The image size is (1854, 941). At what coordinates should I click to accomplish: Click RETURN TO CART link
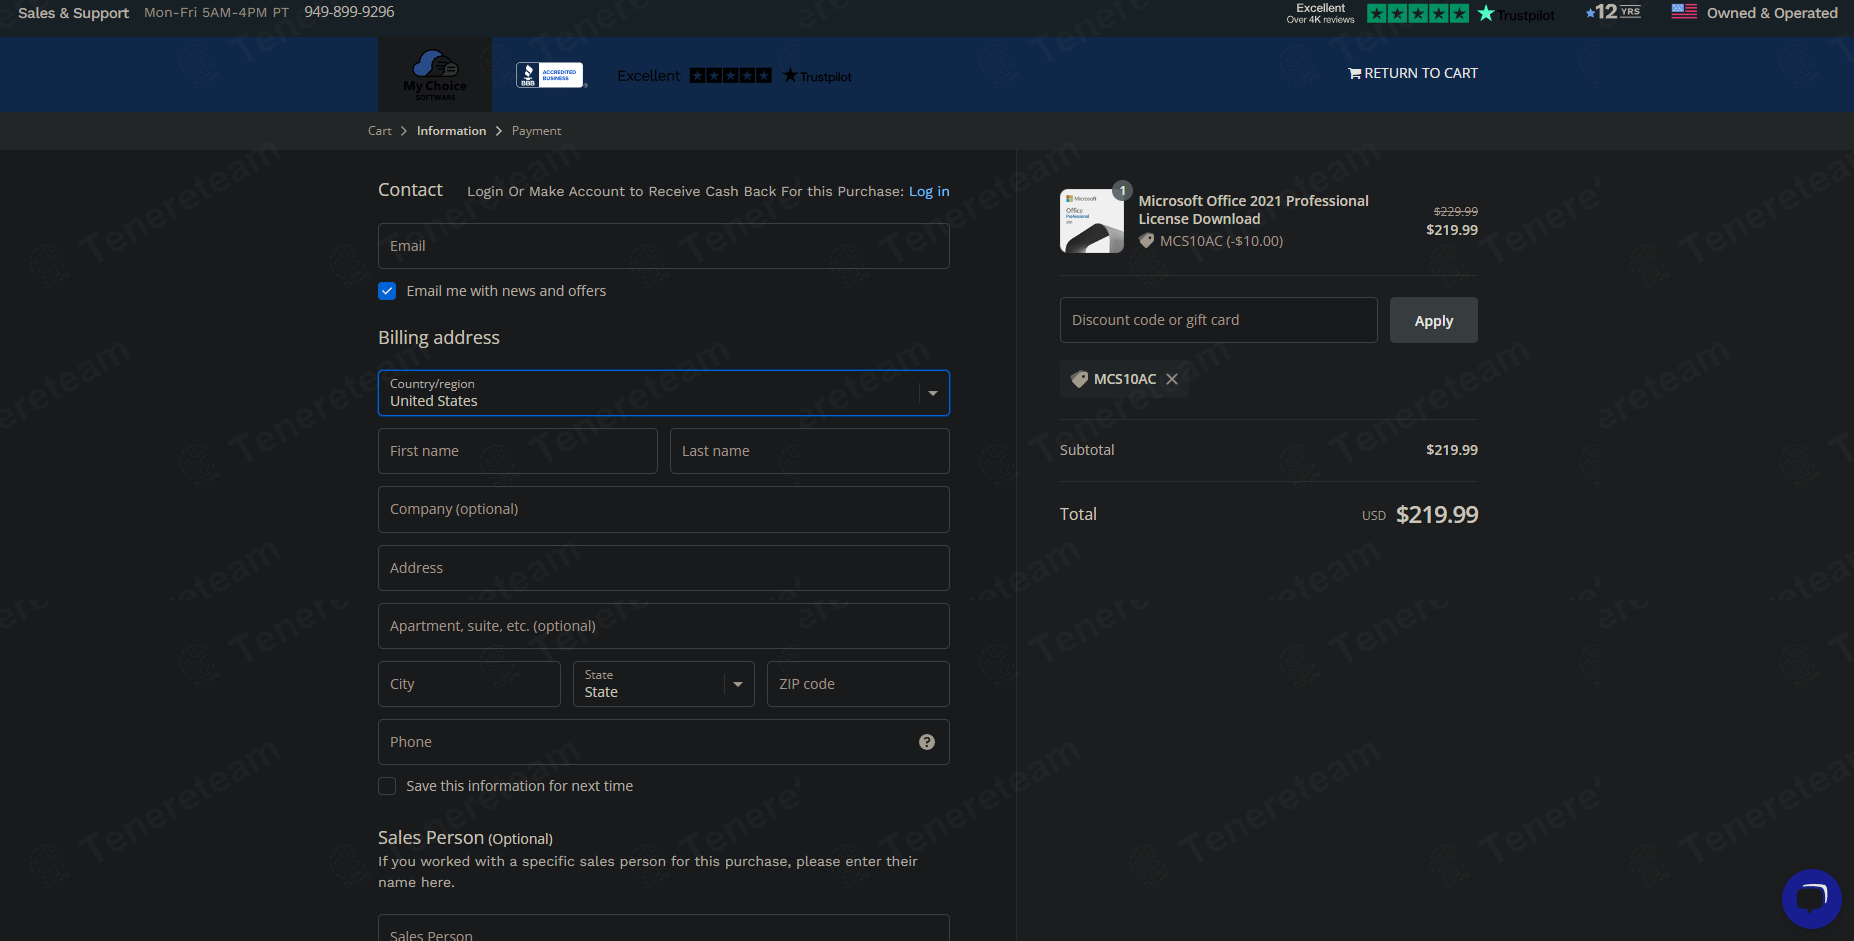(1413, 73)
